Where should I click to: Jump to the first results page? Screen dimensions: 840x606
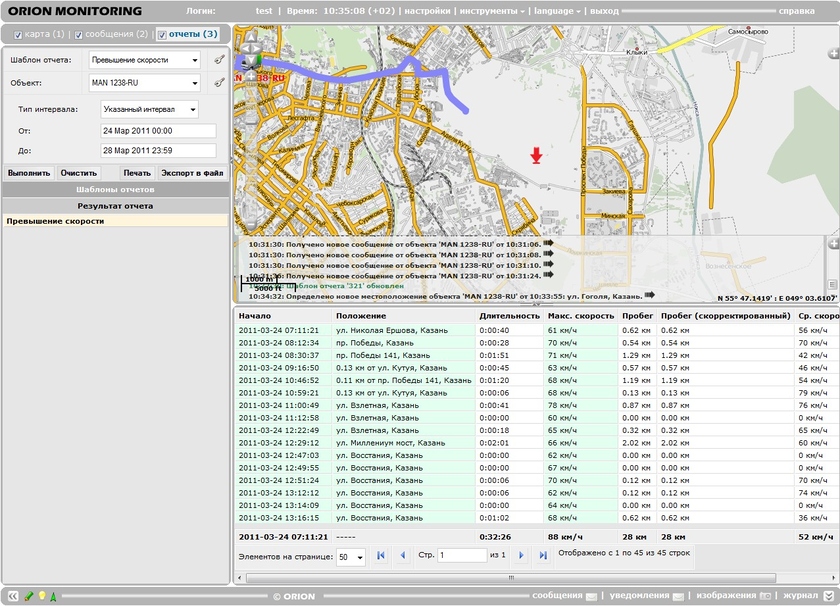point(381,555)
